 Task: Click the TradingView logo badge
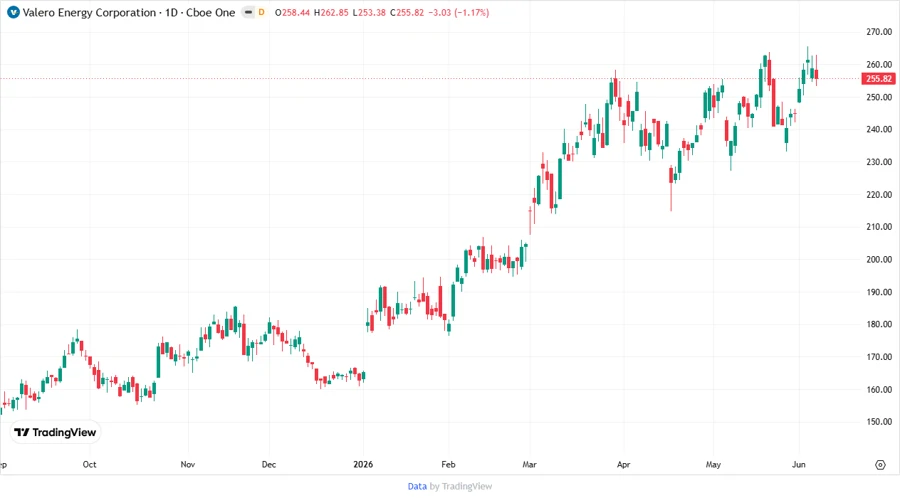(55, 432)
